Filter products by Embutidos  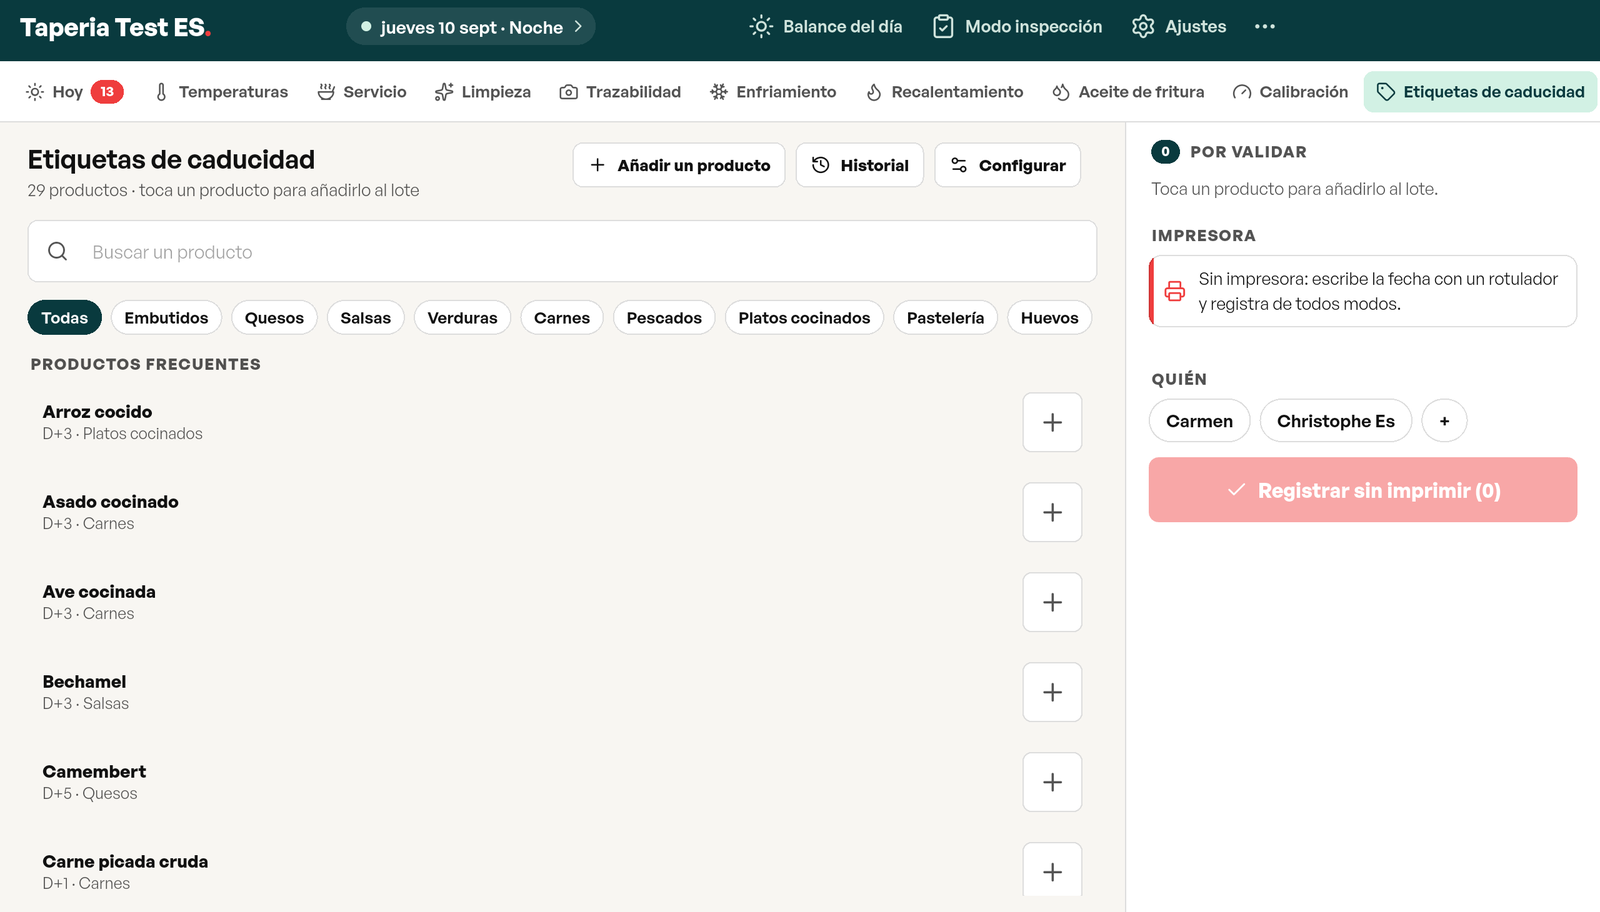(167, 318)
